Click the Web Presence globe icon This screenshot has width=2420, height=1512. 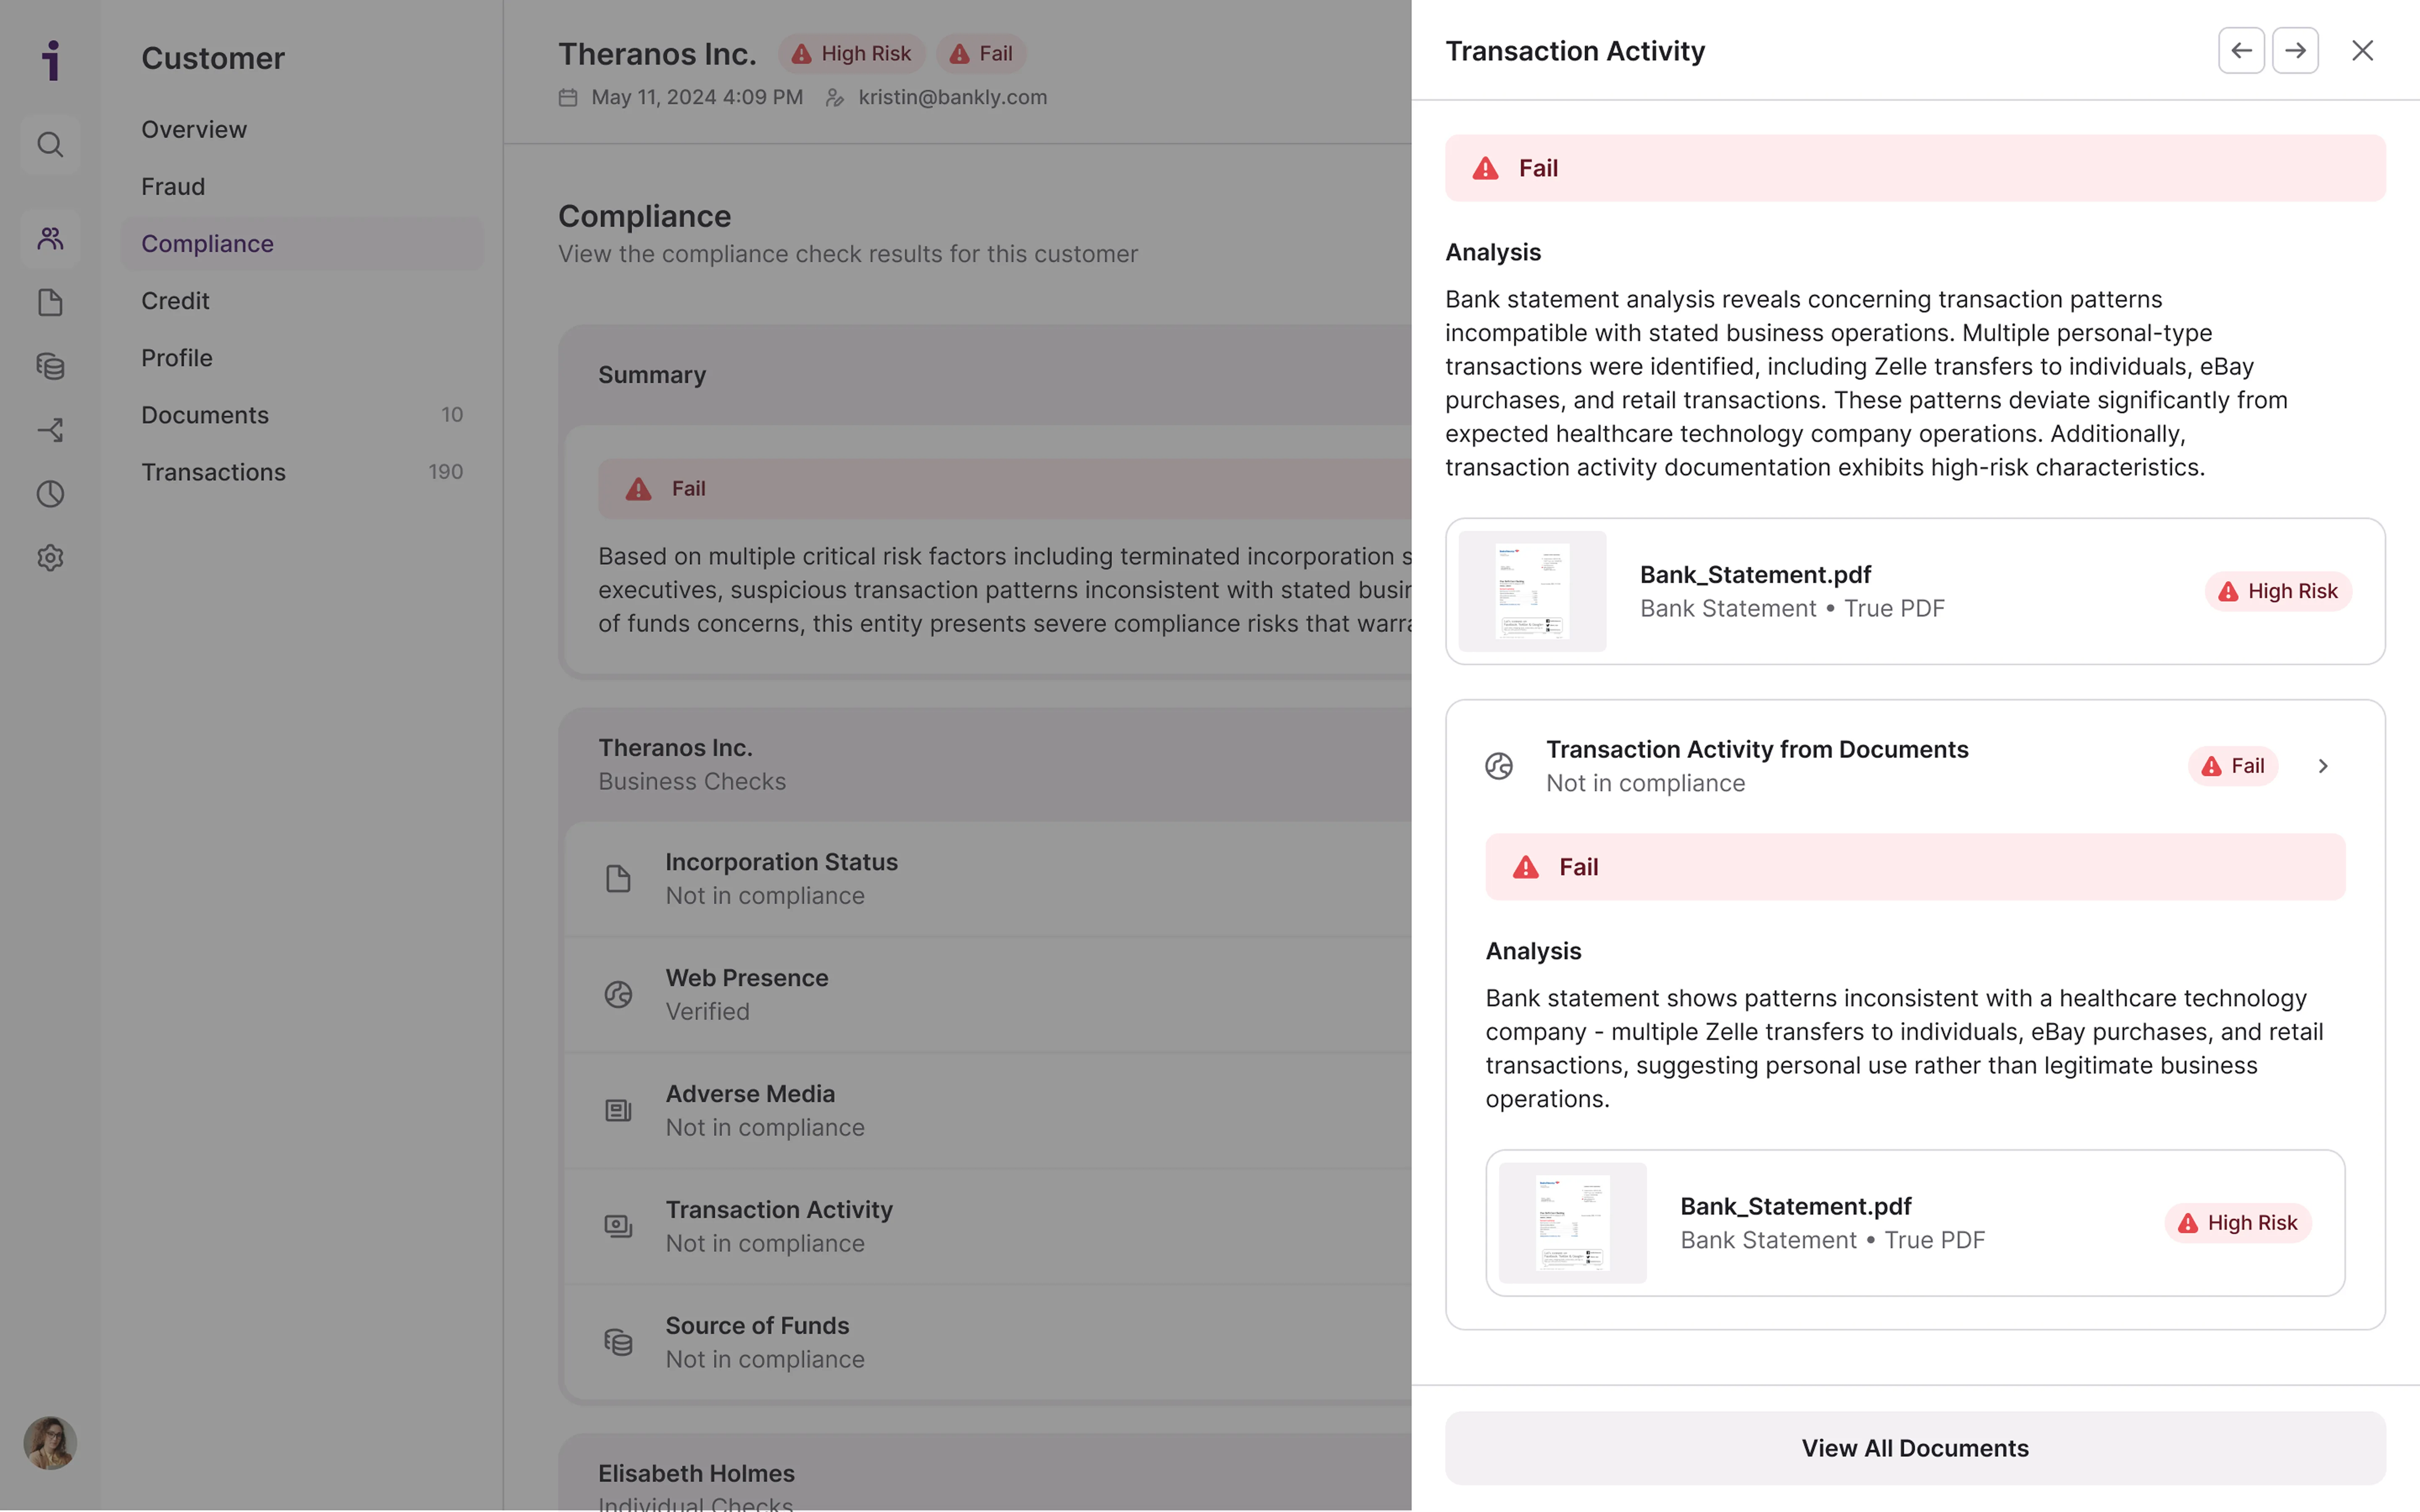pyautogui.click(x=618, y=994)
